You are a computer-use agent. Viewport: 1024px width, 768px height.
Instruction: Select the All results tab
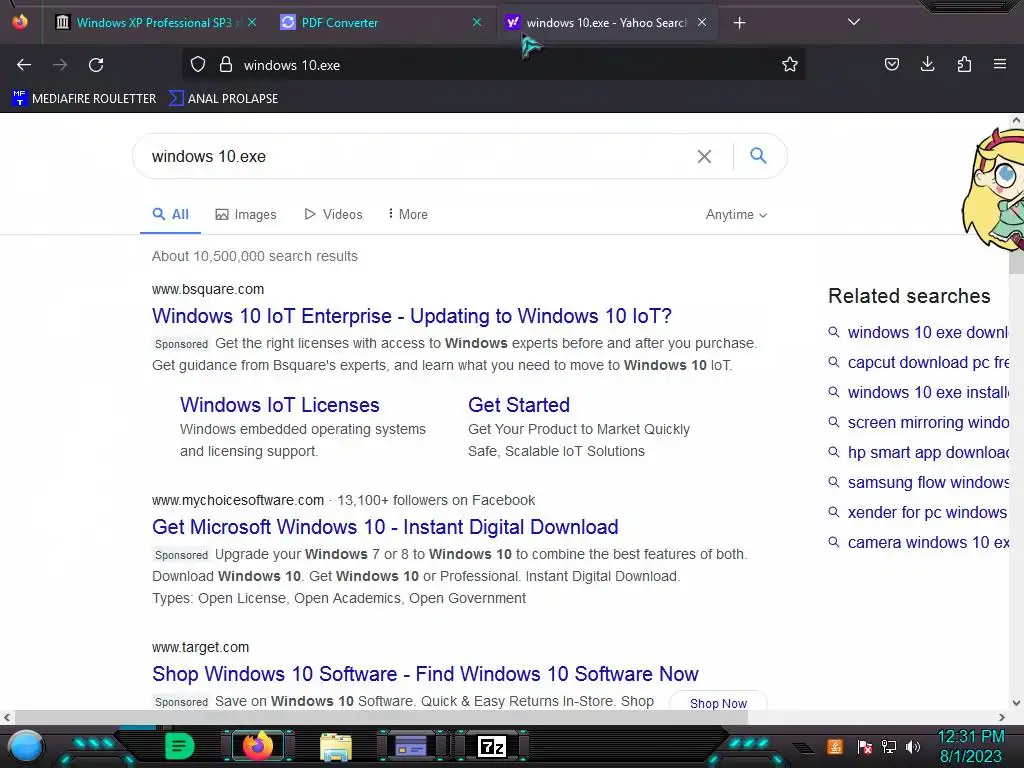point(170,214)
